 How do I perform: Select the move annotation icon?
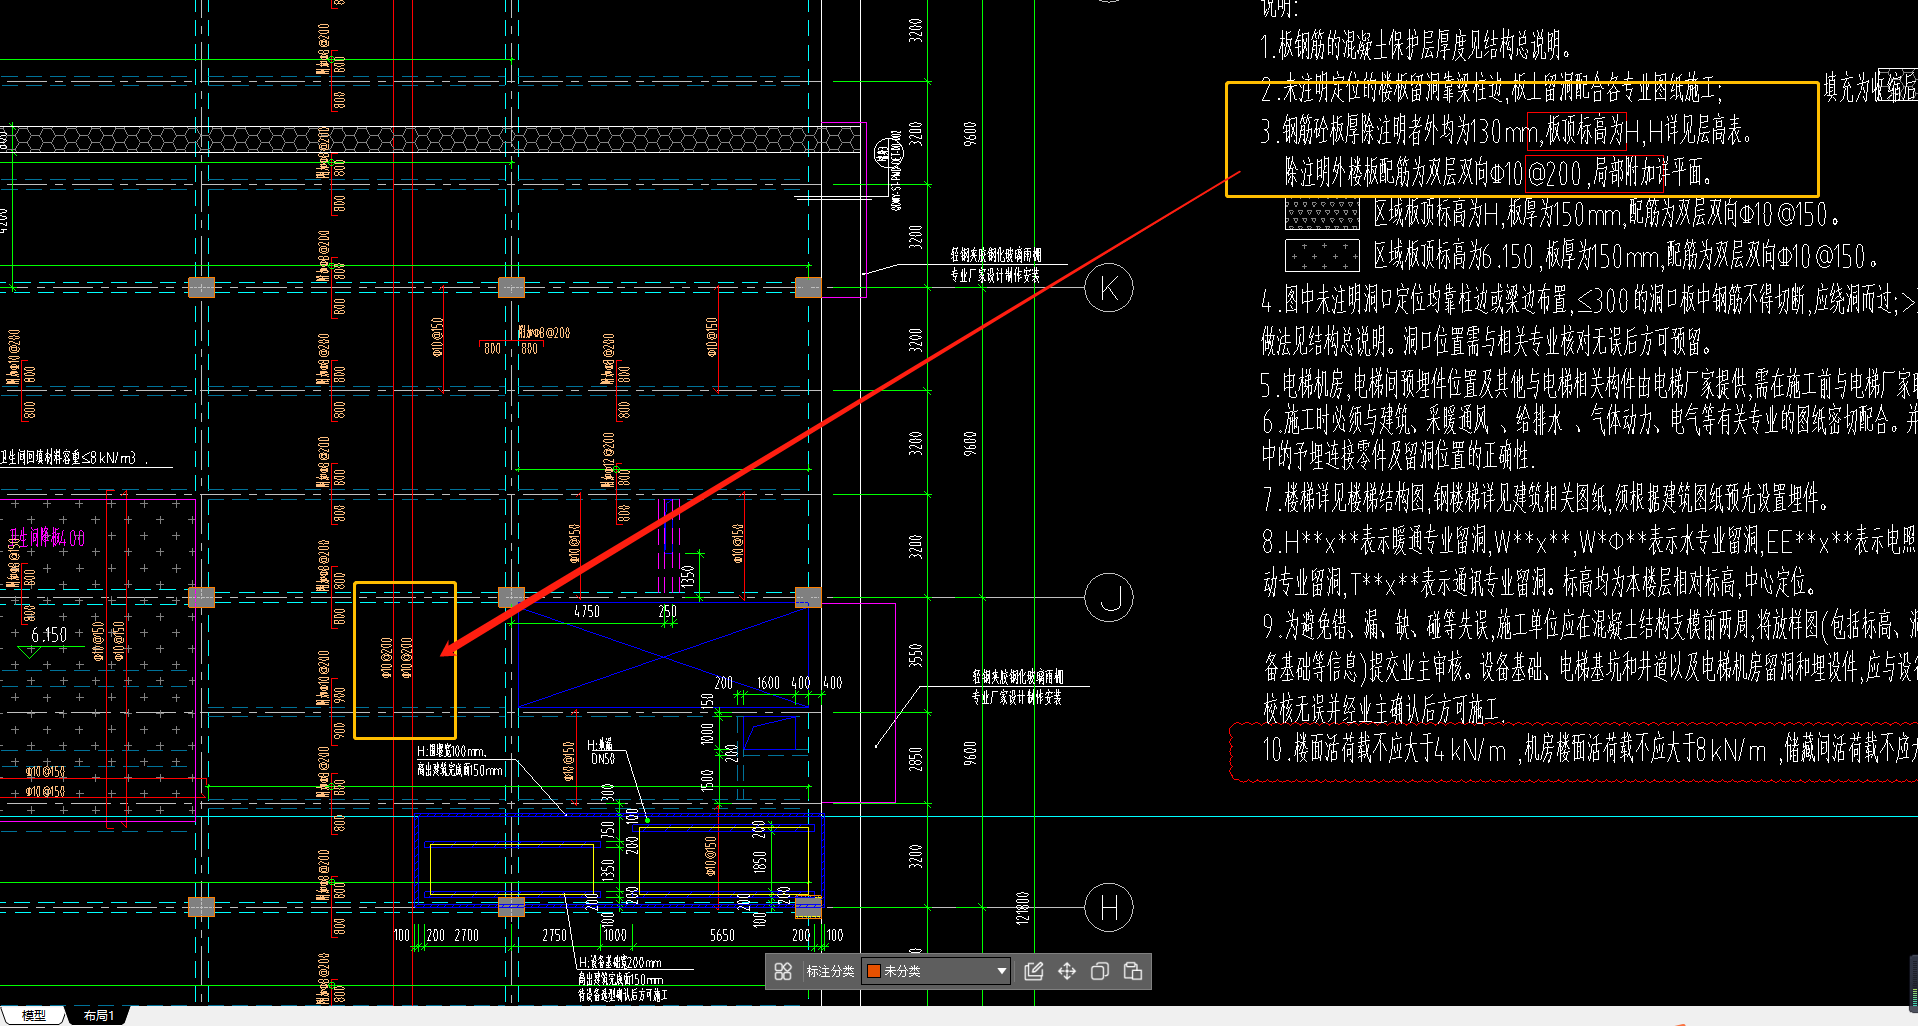click(1067, 971)
